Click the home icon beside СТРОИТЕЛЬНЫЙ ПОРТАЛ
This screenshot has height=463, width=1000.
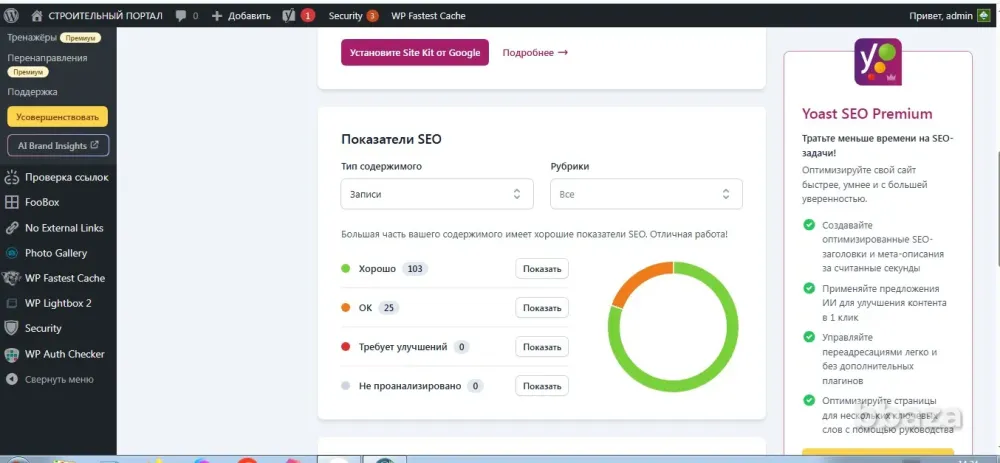(37, 15)
